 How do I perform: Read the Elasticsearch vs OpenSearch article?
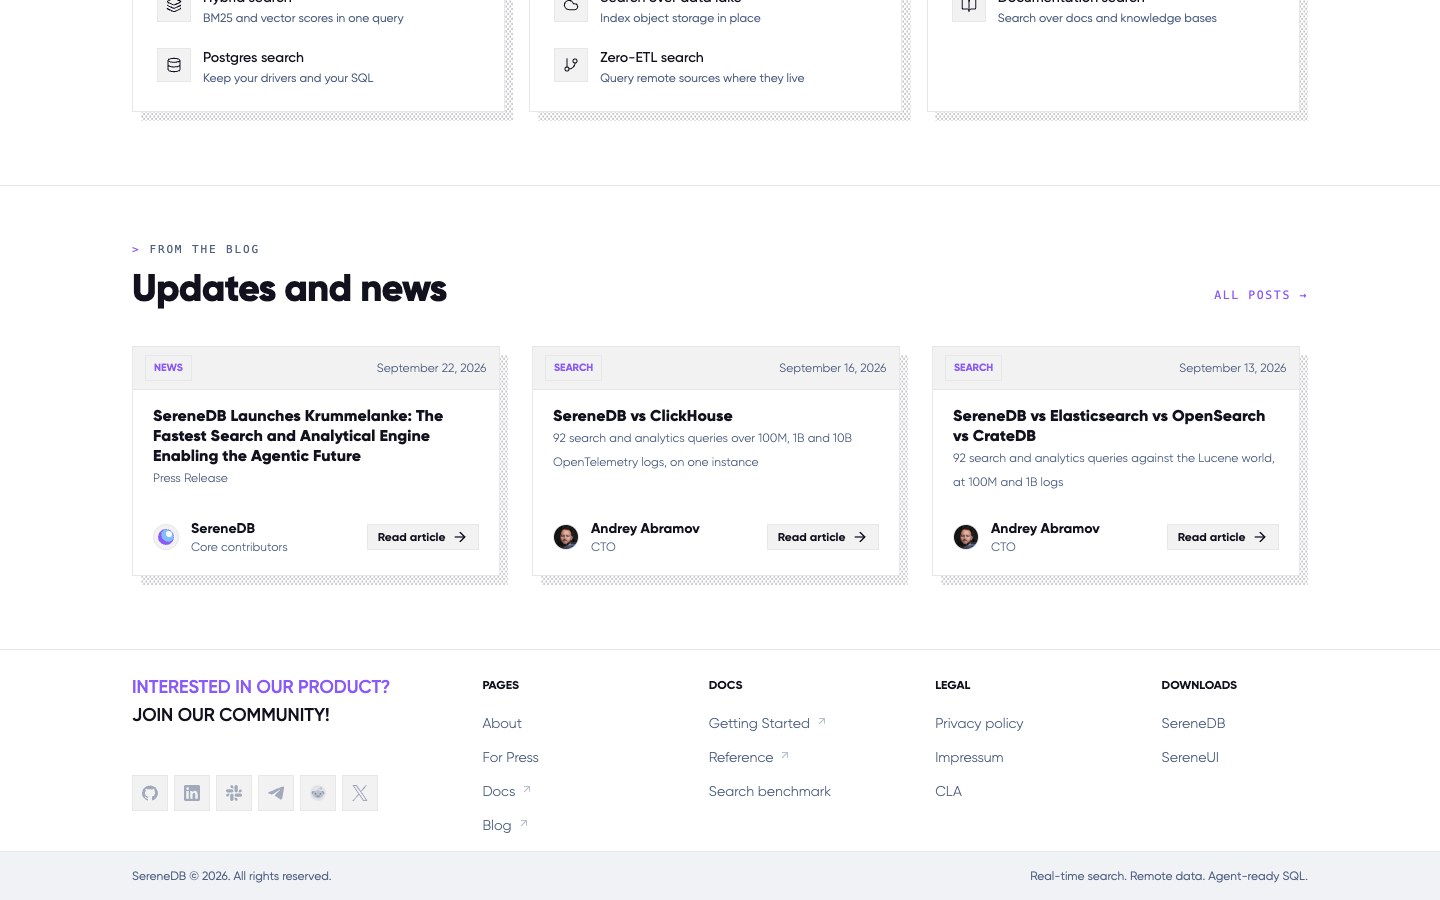point(1223,537)
